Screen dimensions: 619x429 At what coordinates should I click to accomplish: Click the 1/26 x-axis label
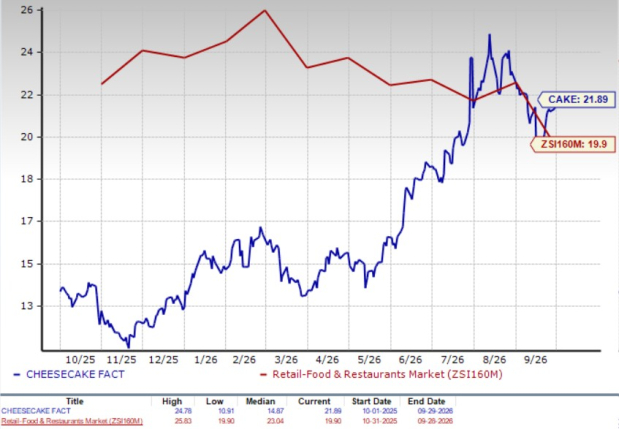[x=206, y=360]
